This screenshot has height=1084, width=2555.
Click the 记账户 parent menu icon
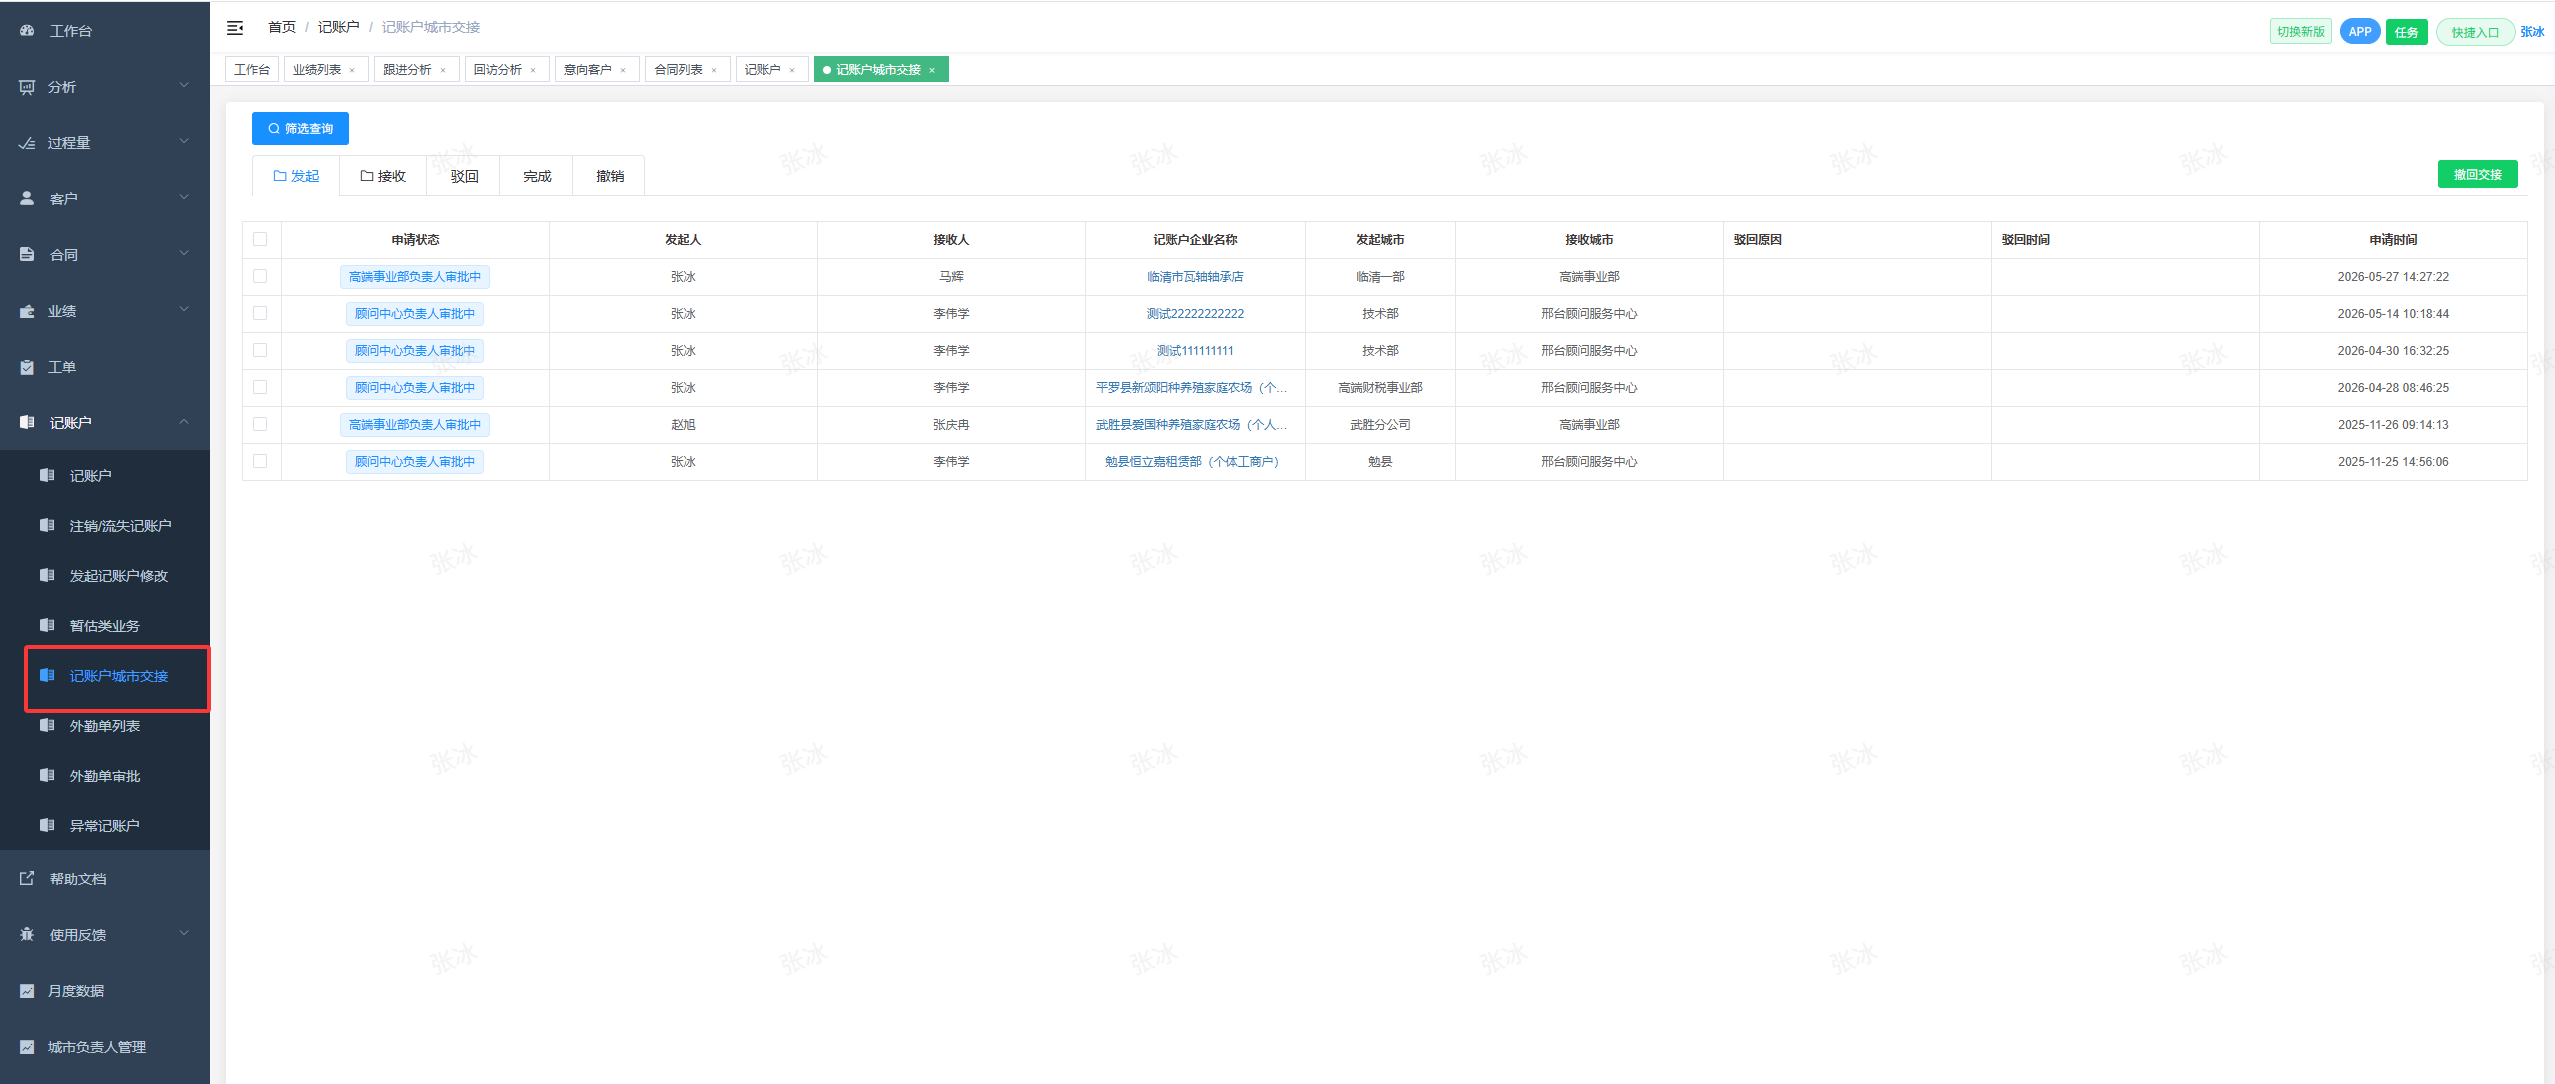[x=27, y=423]
